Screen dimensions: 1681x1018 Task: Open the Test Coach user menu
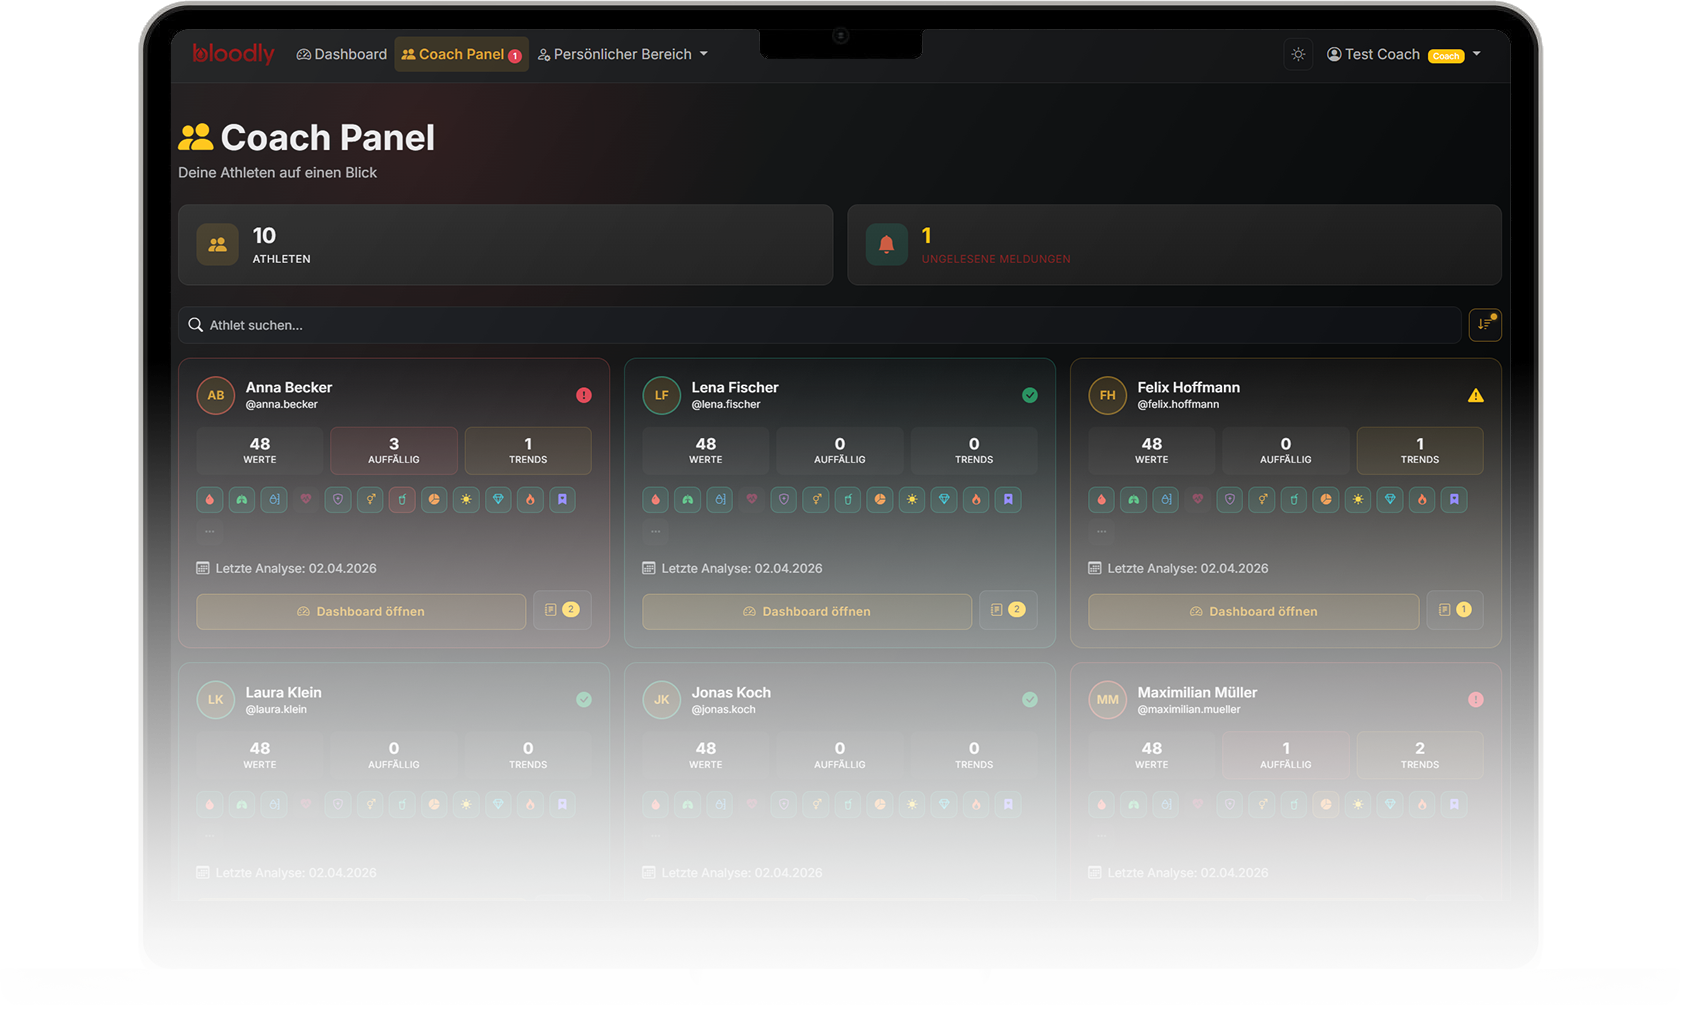tap(1403, 55)
